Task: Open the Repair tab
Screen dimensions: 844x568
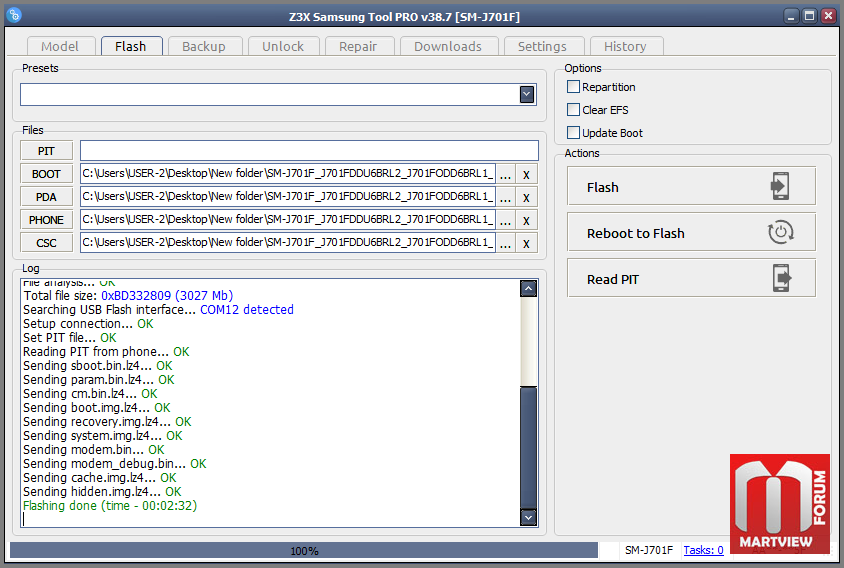Action: (358, 46)
